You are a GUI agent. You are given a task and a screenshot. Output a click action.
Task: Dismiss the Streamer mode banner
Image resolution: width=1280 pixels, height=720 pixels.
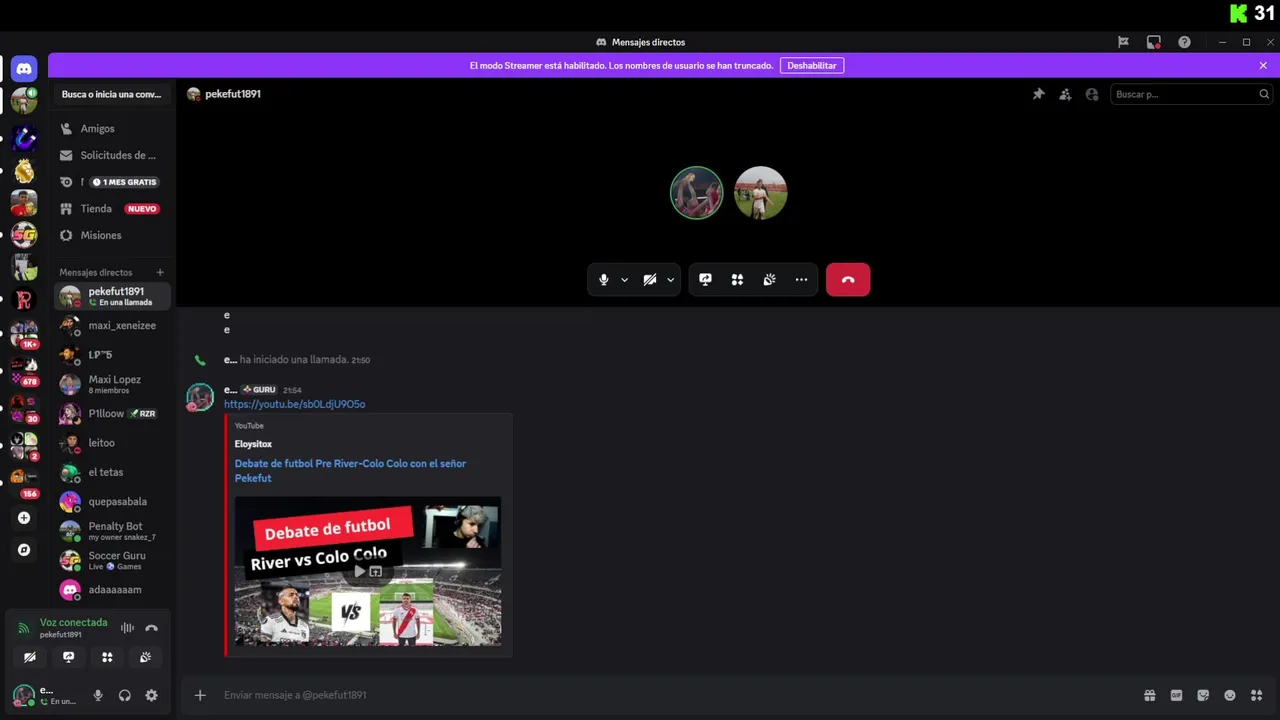(x=1263, y=65)
